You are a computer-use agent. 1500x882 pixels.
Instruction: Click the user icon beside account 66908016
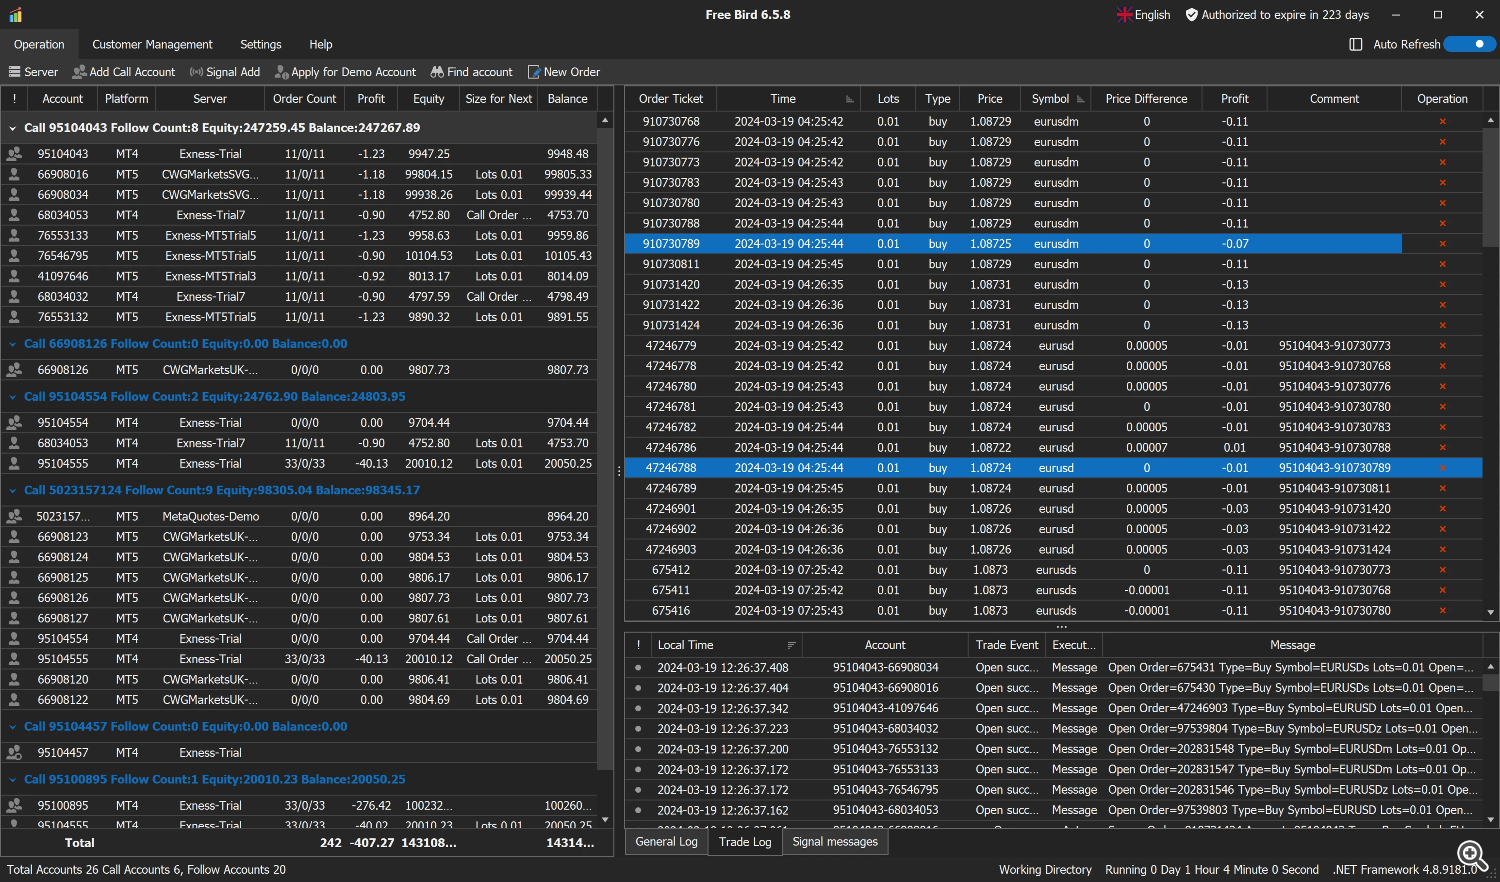[x=14, y=174]
